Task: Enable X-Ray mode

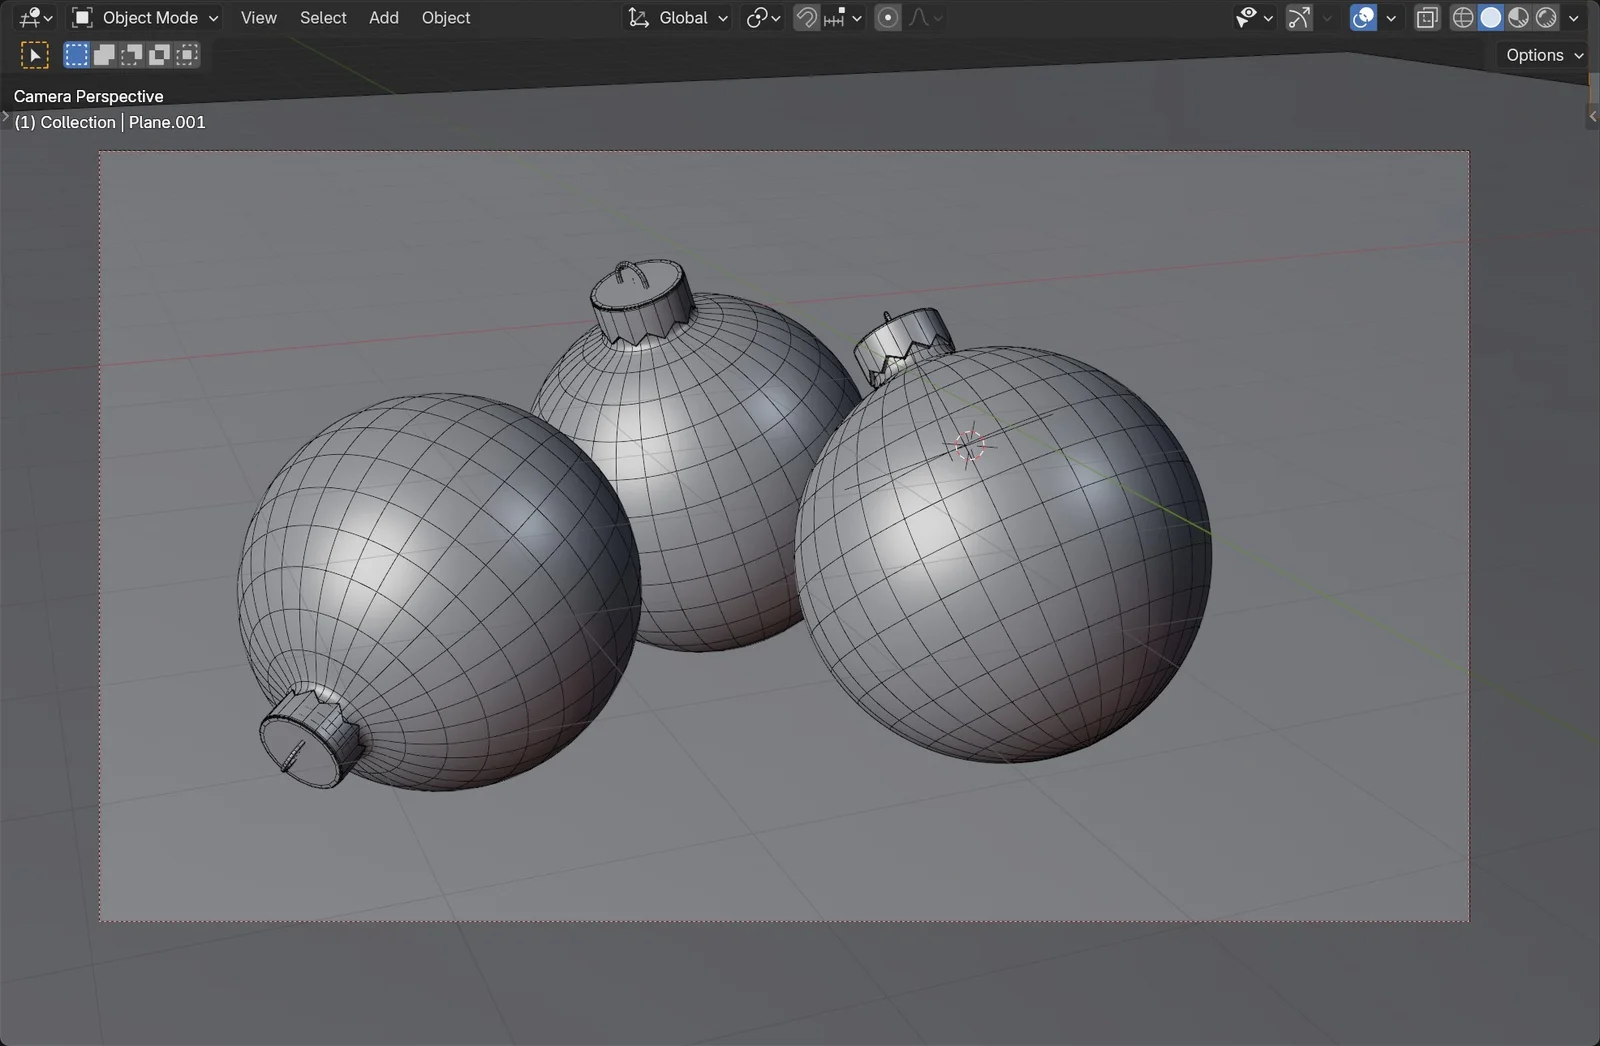Action: [x=1427, y=17]
